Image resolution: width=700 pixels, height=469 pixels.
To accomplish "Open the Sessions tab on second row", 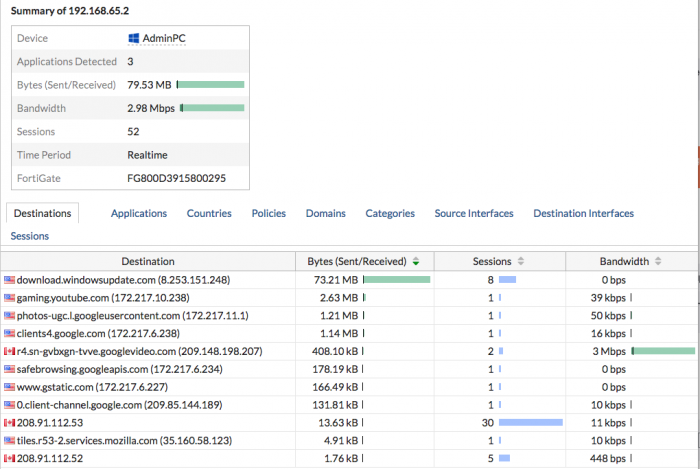I will [x=29, y=236].
